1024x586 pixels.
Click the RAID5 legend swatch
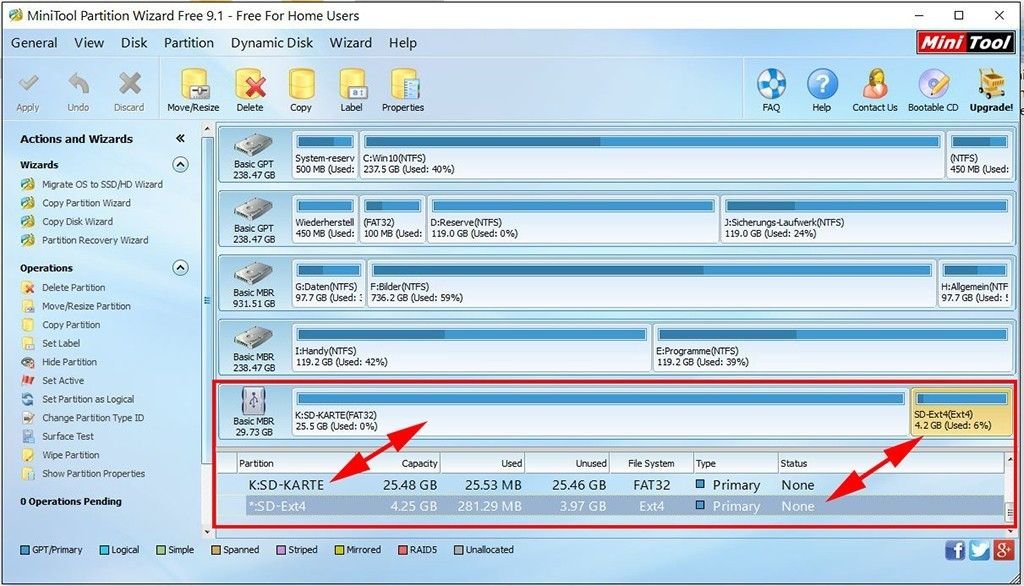tap(403, 550)
